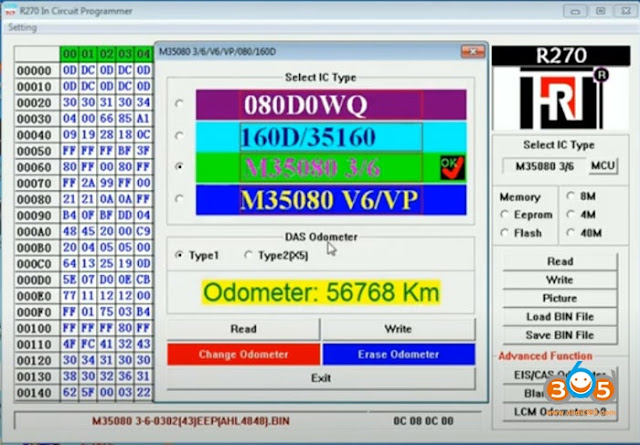This screenshot has height=445, width=640.
Task: Click hex cell A1 in row 00030
Action: pyautogui.click(x=143, y=118)
